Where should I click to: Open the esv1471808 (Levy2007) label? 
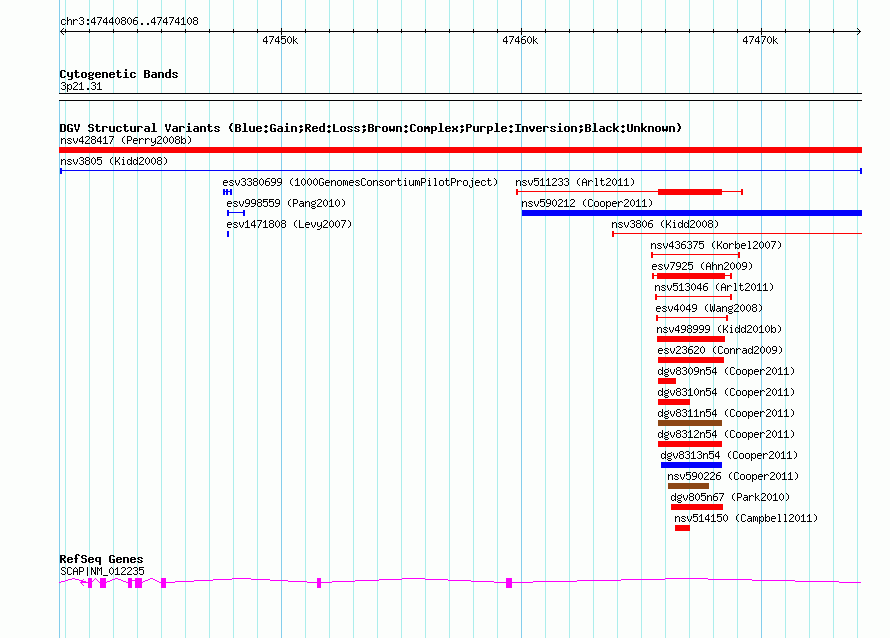coord(289,224)
